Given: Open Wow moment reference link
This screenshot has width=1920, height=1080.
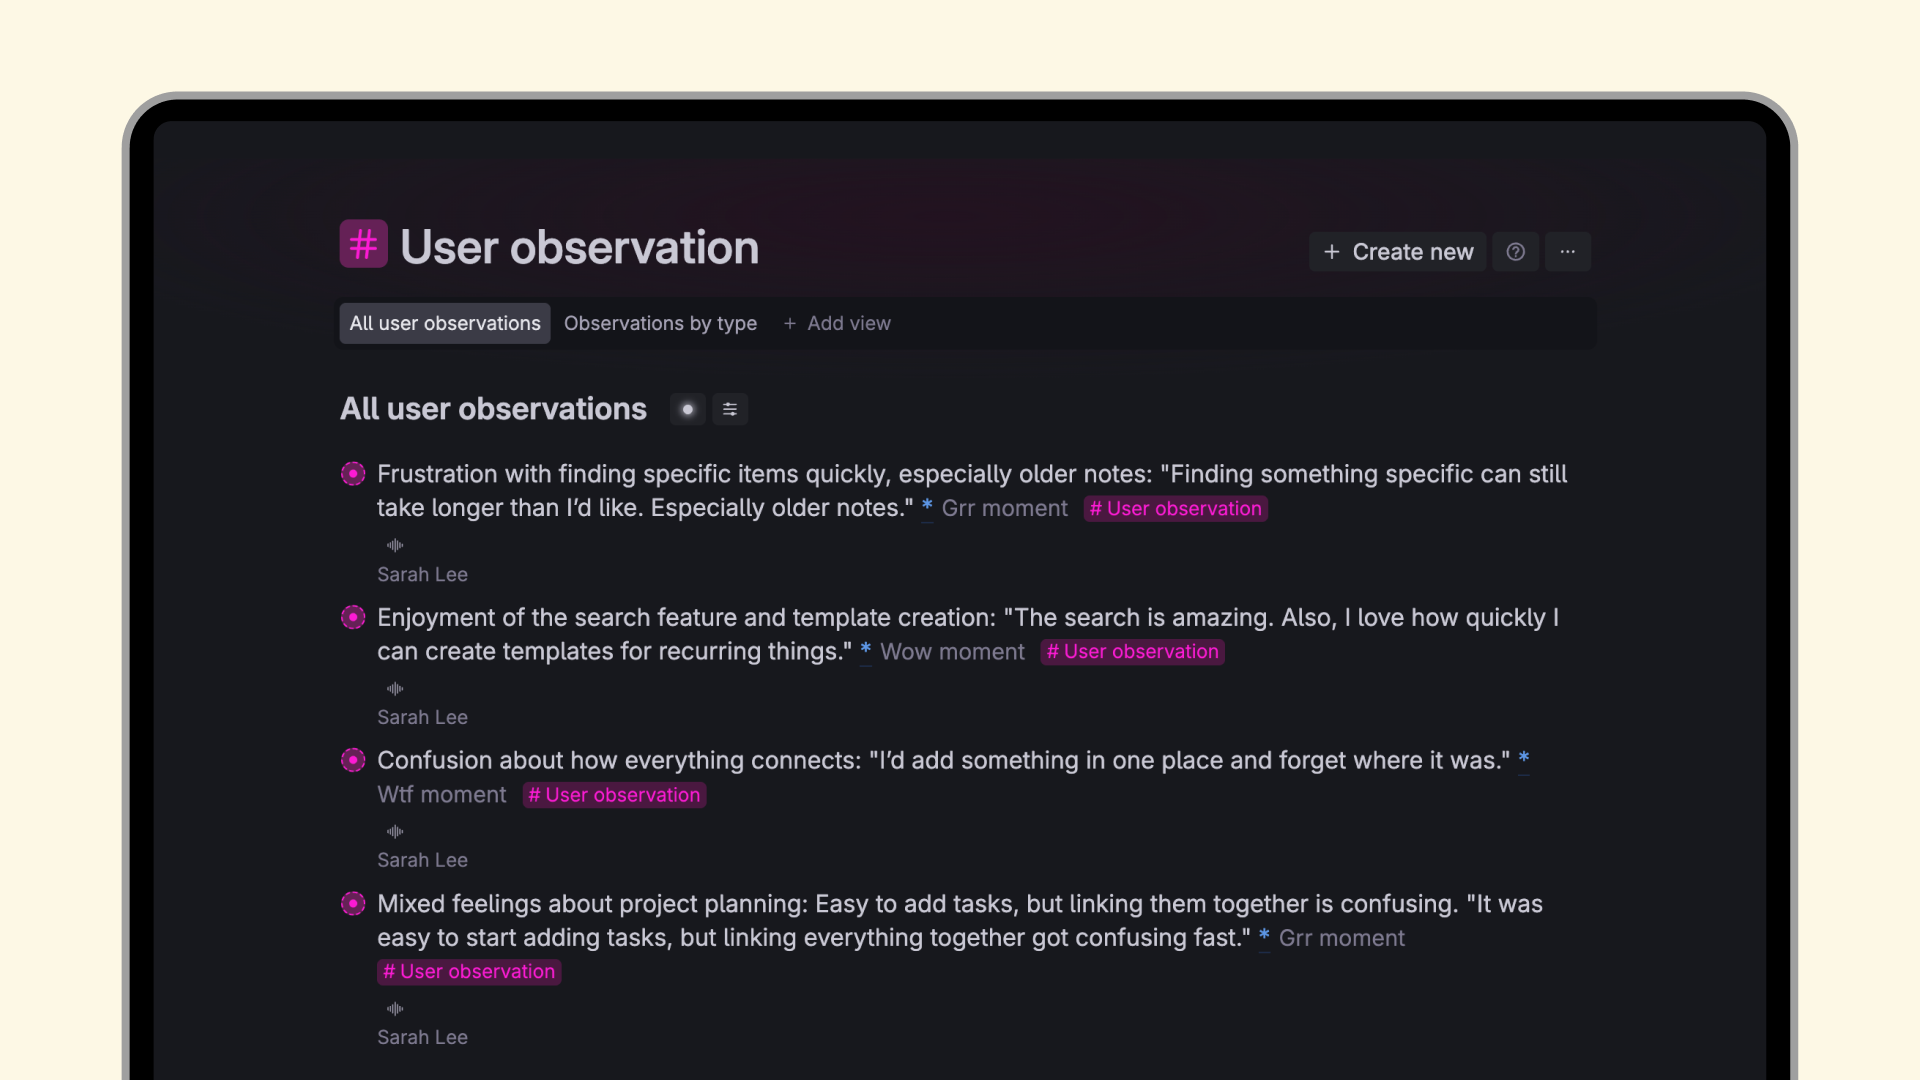Looking at the screenshot, I should coord(951,652).
